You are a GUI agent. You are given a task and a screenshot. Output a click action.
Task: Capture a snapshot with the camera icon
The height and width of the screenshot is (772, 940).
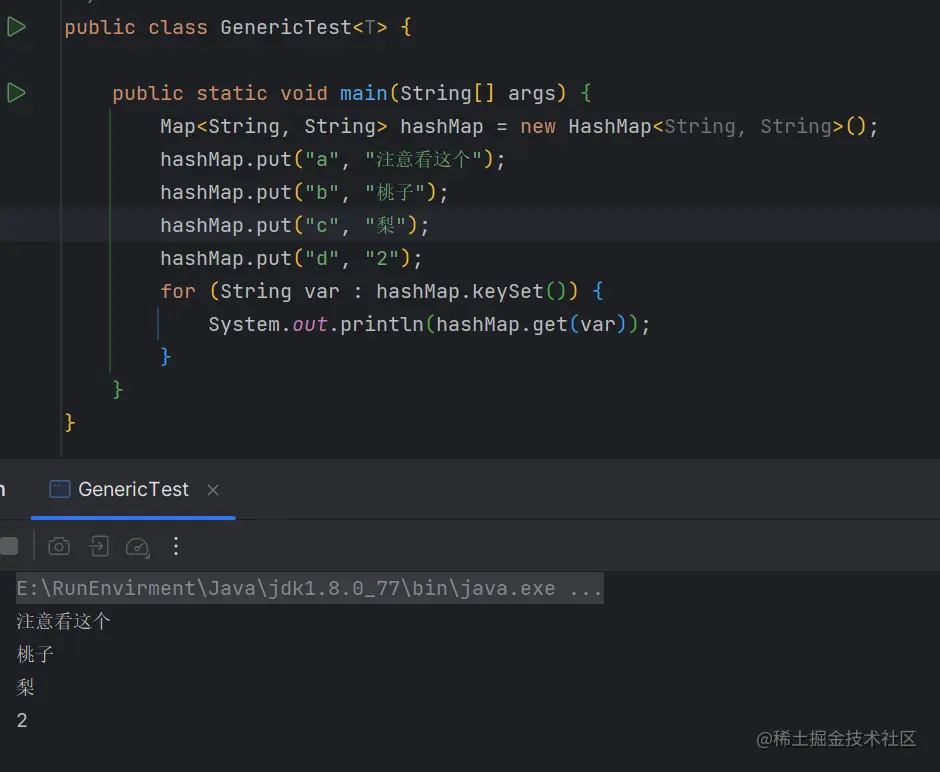[x=59, y=546]
